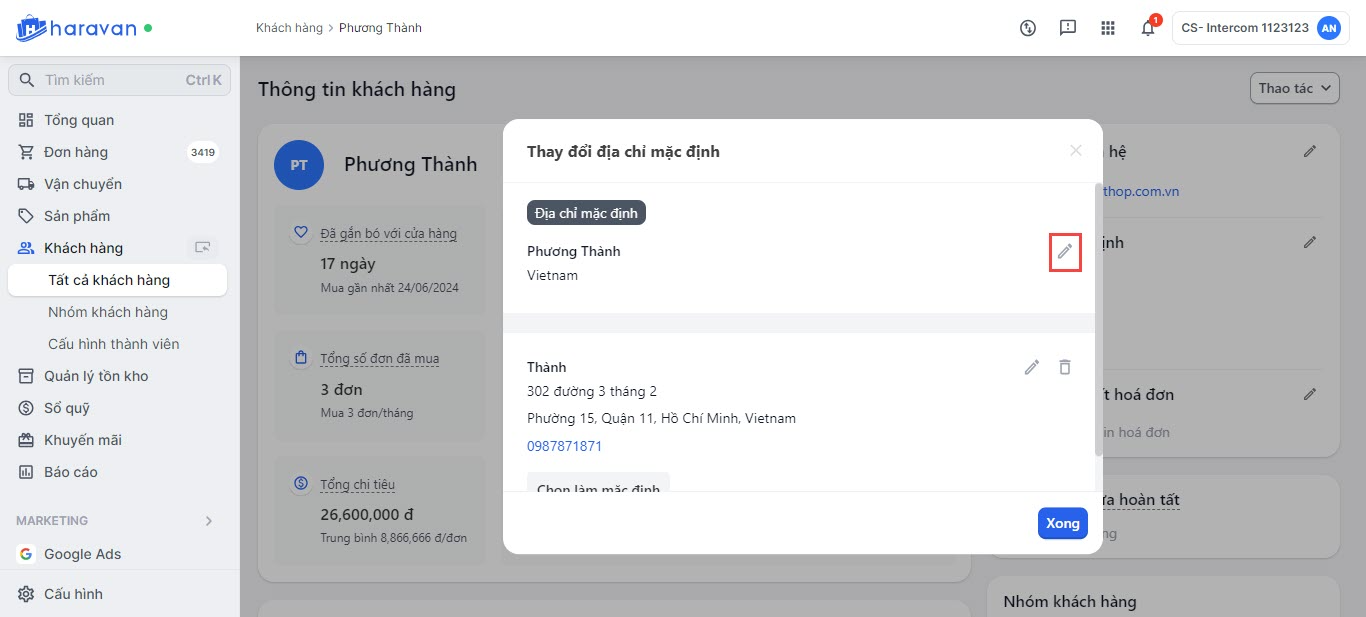This screenshot has height=617, width=1366.
Task: Click the Địa chỉ mặc định badge
Action: 587,213
